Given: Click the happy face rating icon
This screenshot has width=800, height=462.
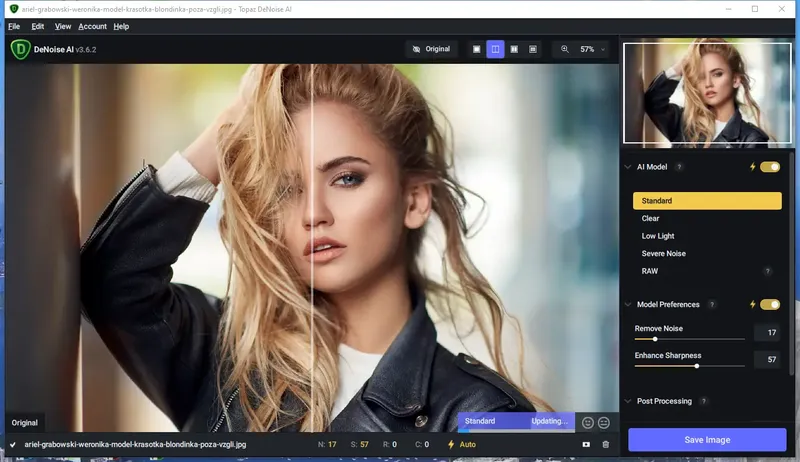Looking at the screenshot, I should [x=588, y=423].
